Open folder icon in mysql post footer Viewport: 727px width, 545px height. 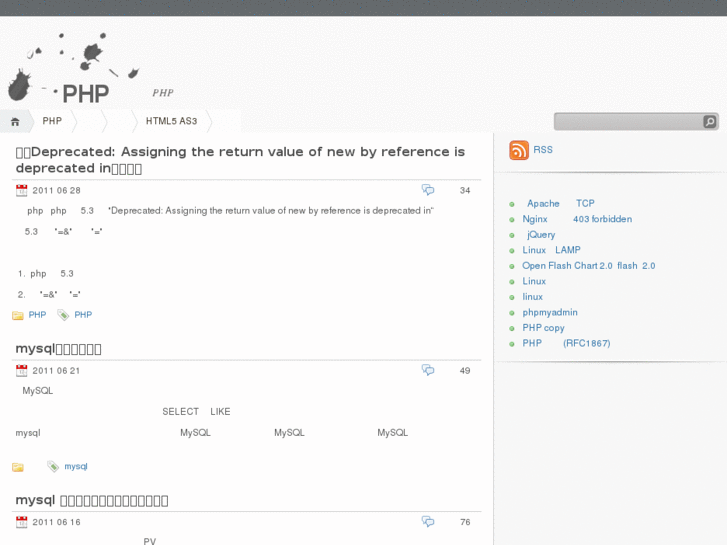[18, 467]
